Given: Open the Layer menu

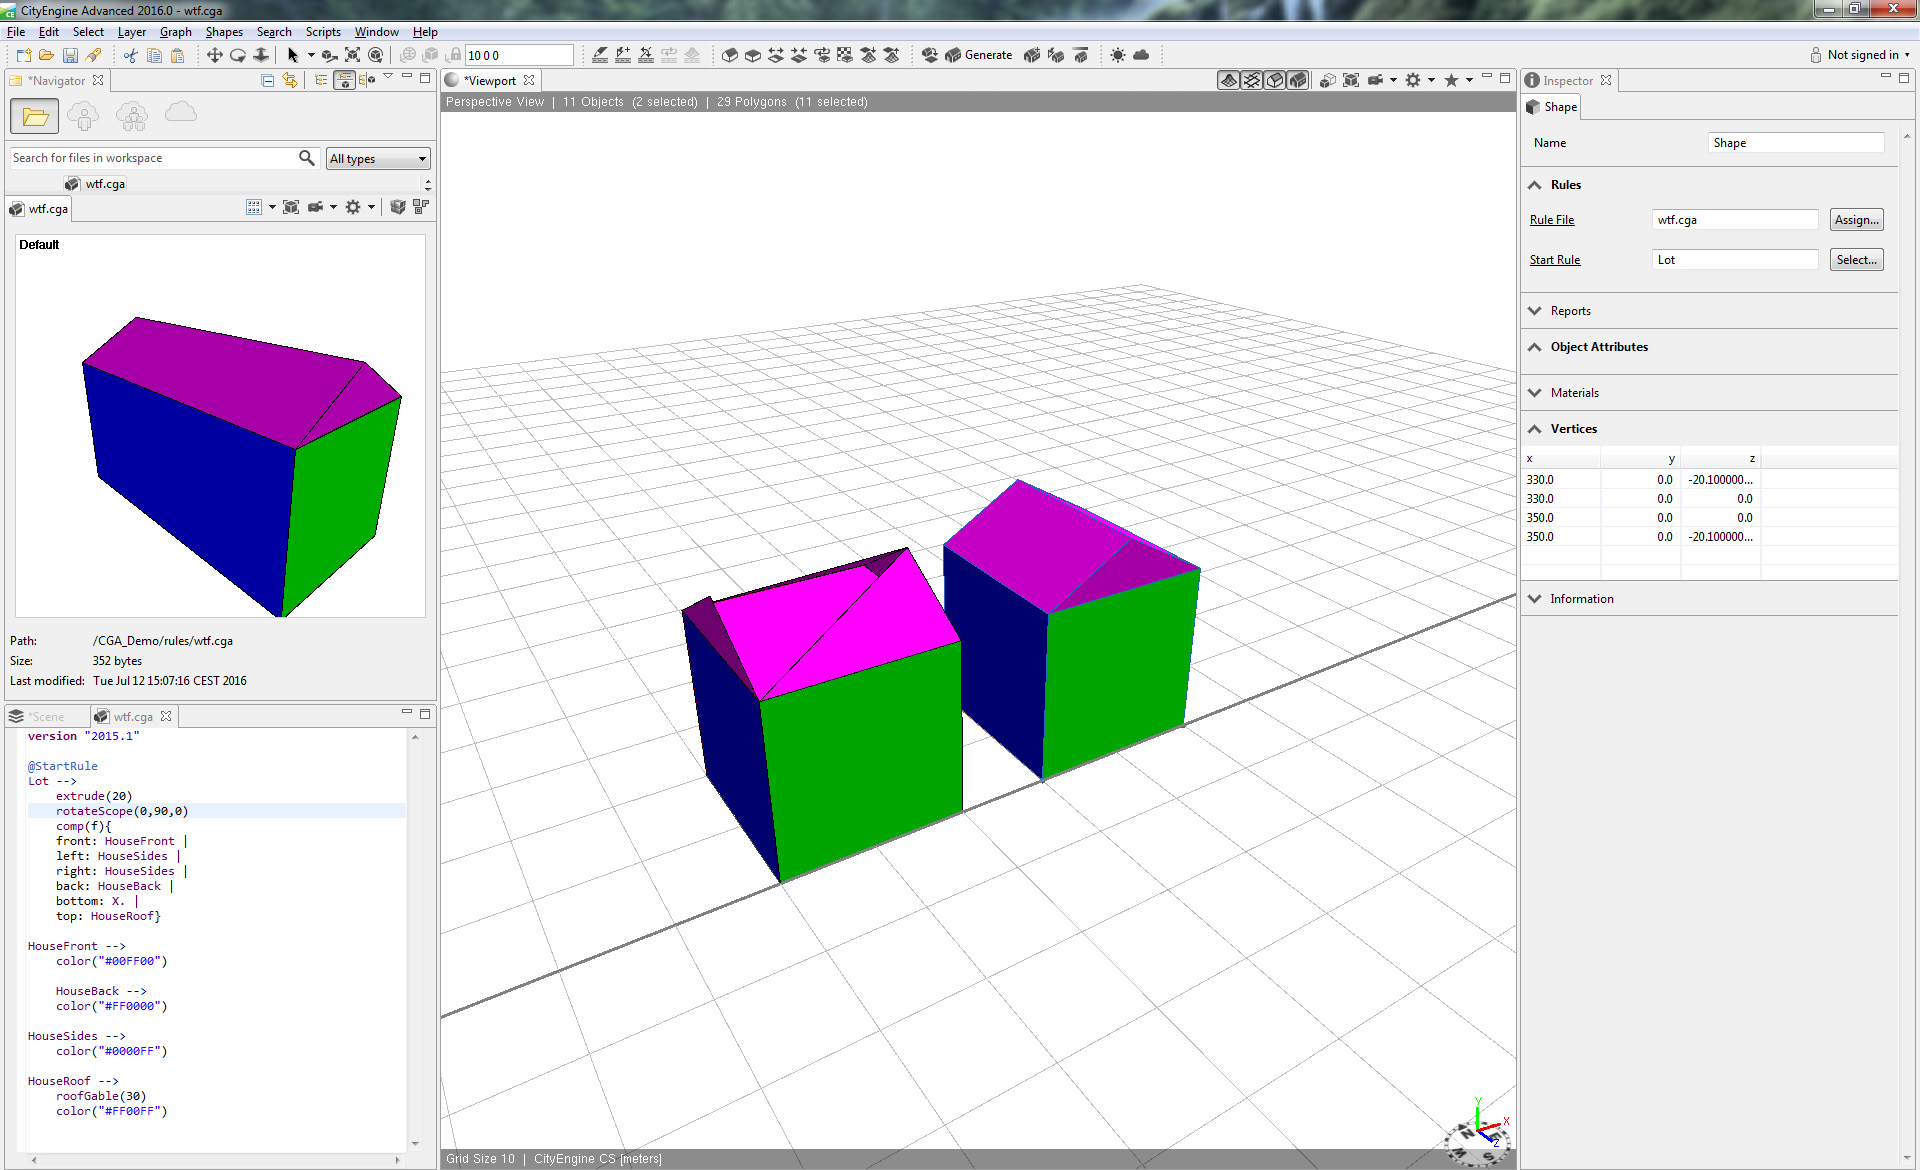Looking at the screenshot, I should (x=131, y=32).
